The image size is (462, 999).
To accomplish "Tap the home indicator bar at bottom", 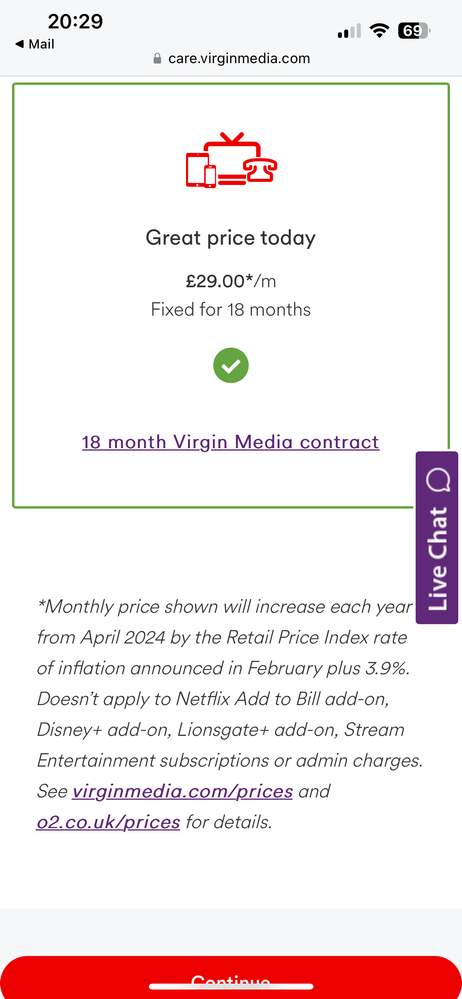I will [x=231, y=987].
